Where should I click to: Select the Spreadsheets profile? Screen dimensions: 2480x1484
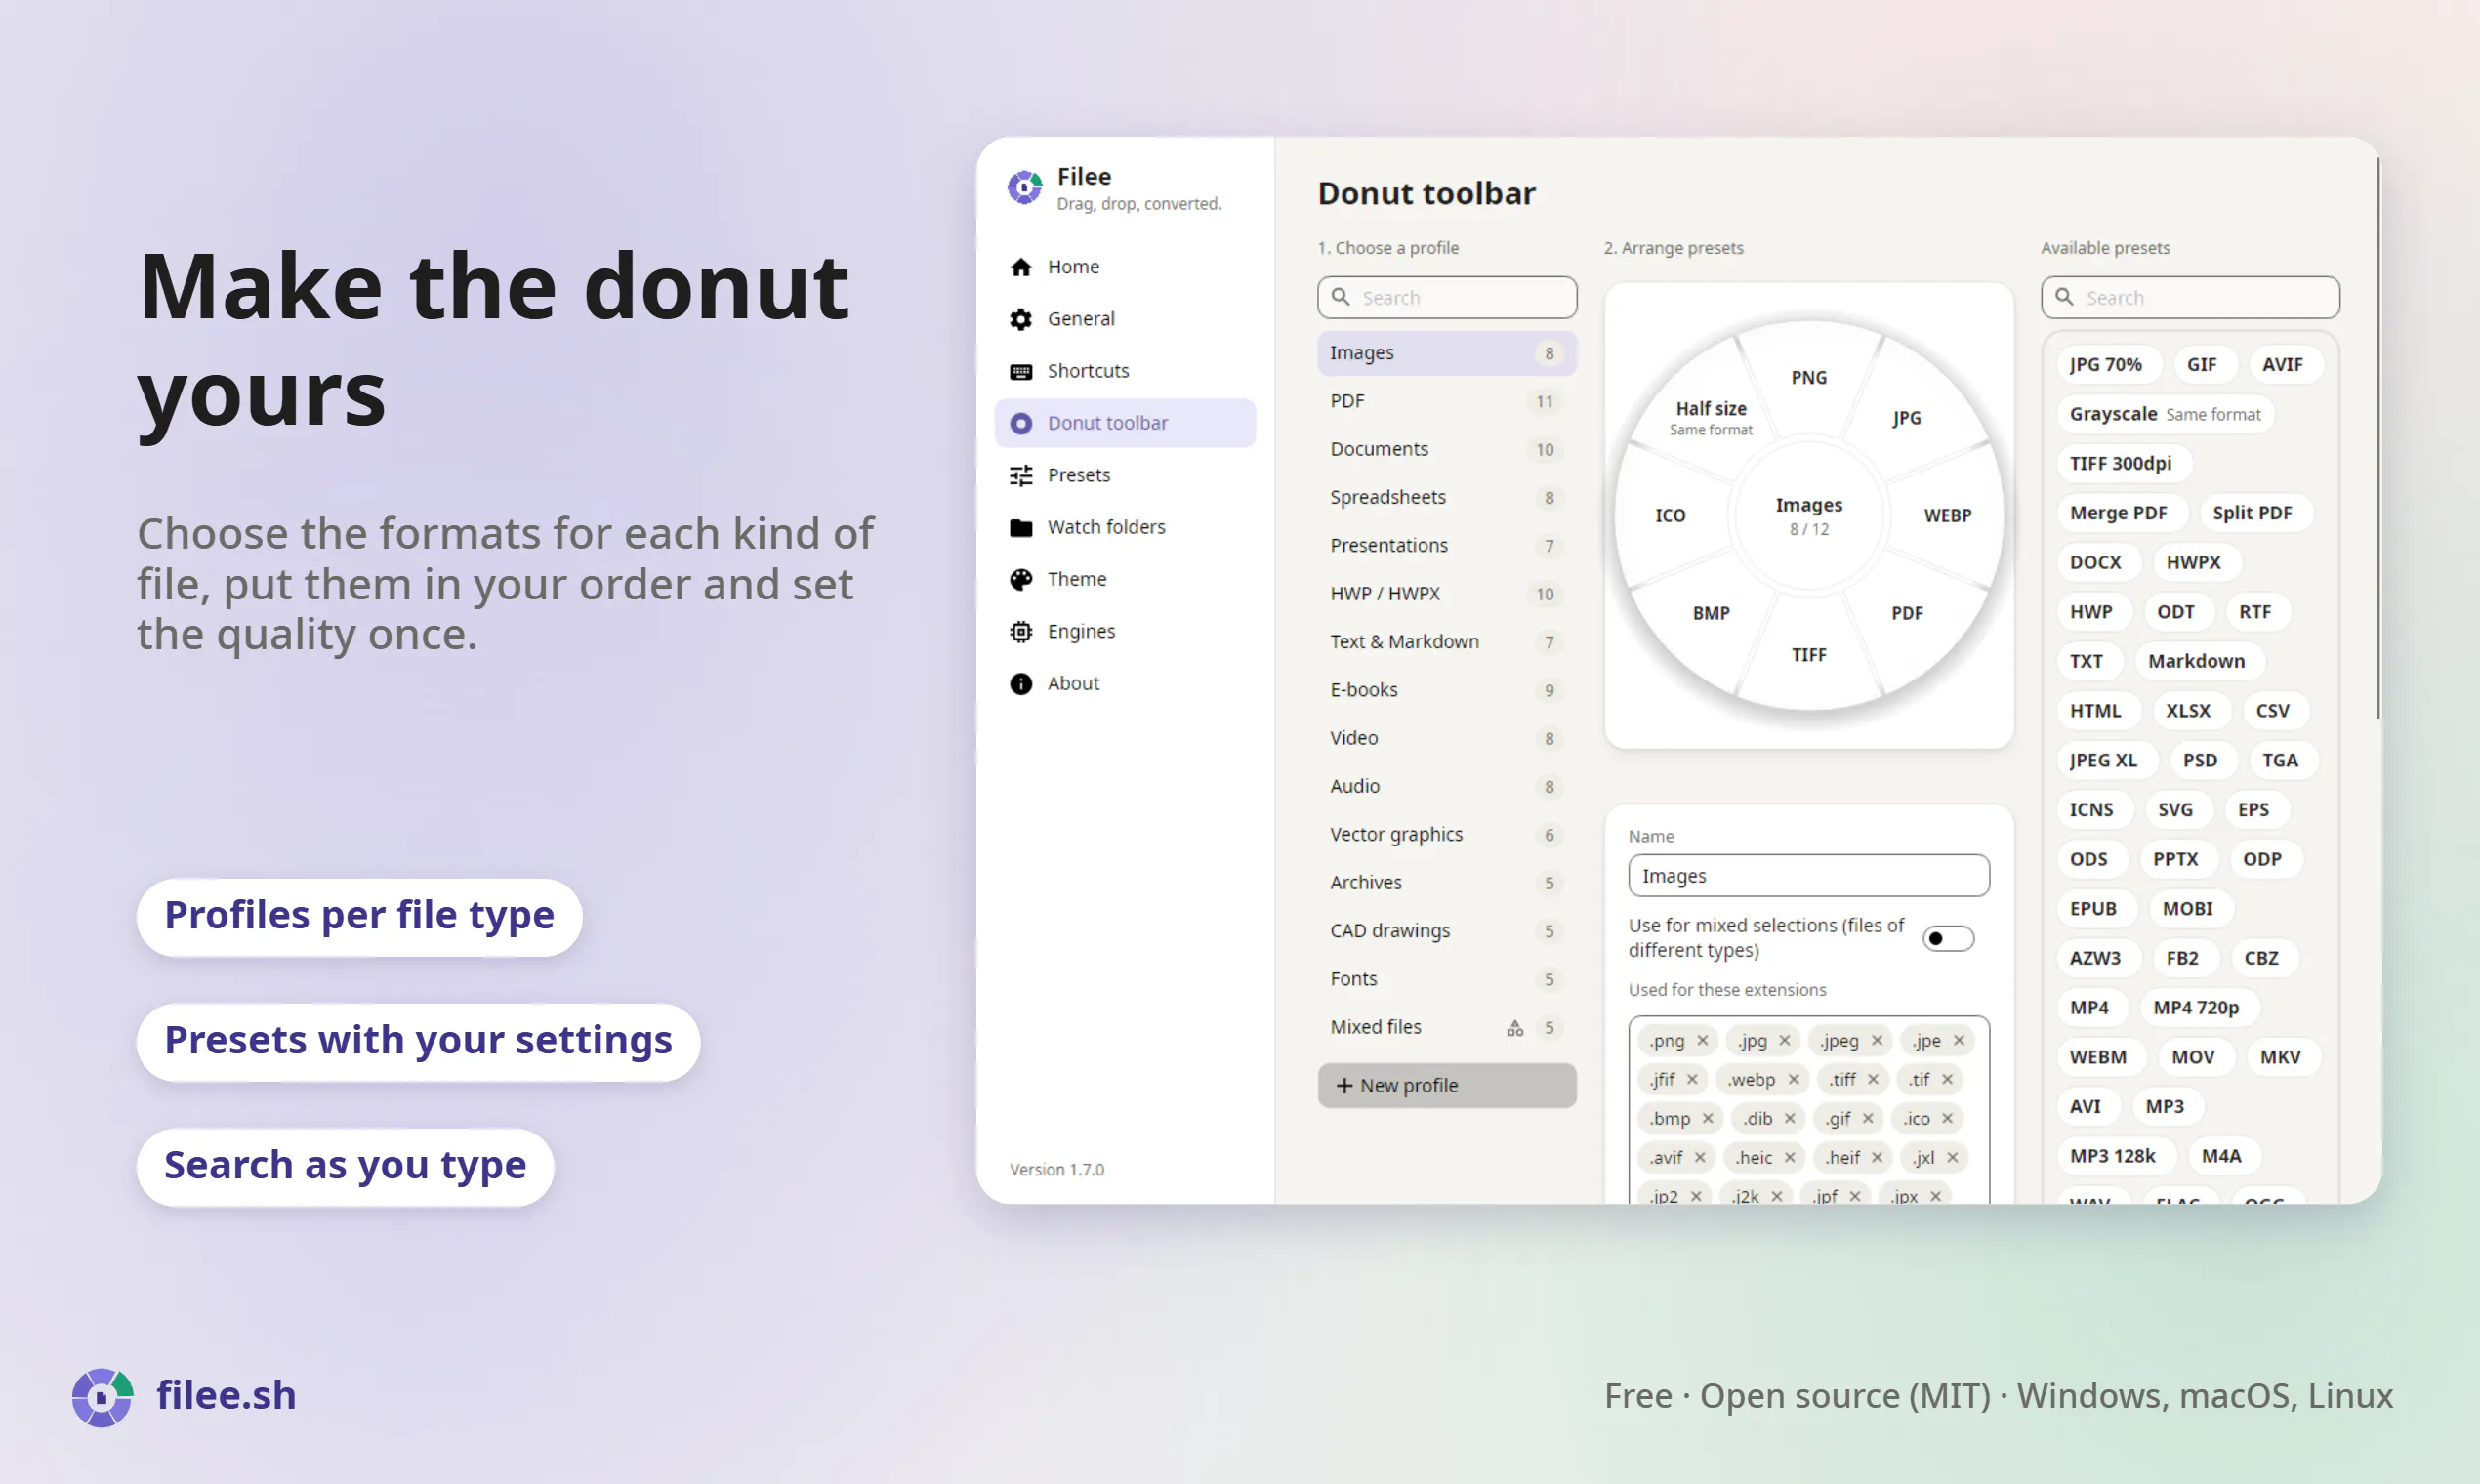coord(1446,497)
